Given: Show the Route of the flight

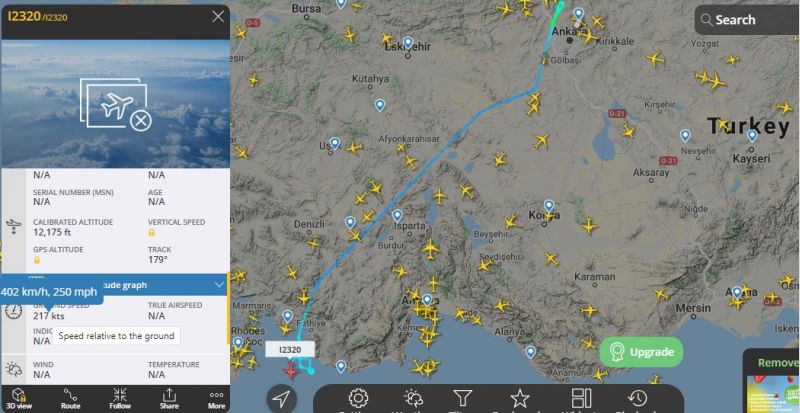Looking at the screenshot, I should tap(70, 398).
